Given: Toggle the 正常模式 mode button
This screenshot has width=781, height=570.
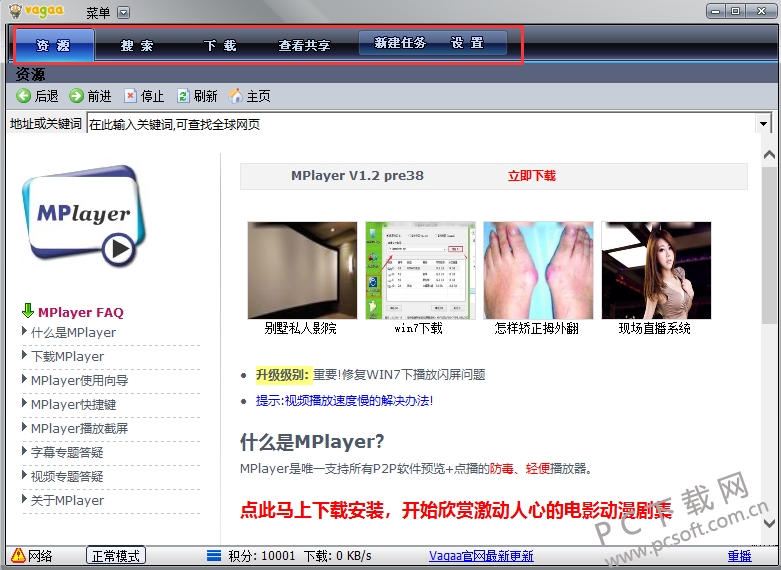Looking at the screenshot, I should click(x=116, y=556).
